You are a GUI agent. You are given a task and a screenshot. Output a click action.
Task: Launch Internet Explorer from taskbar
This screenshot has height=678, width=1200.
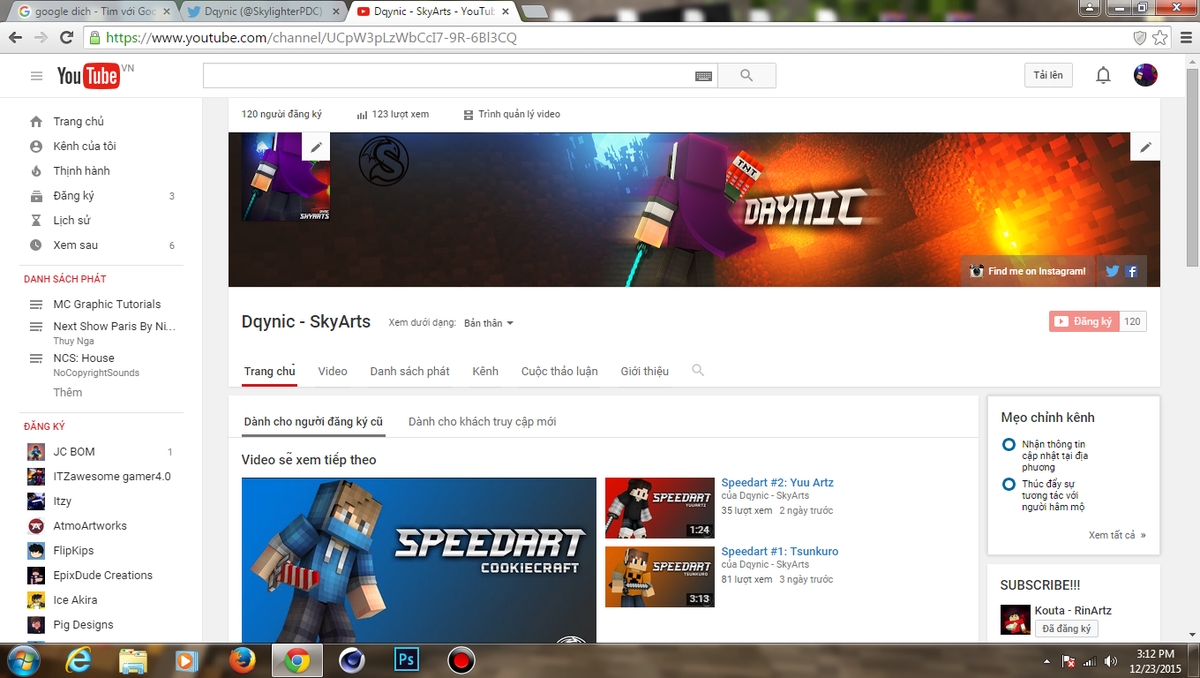[x=80, y=660]
